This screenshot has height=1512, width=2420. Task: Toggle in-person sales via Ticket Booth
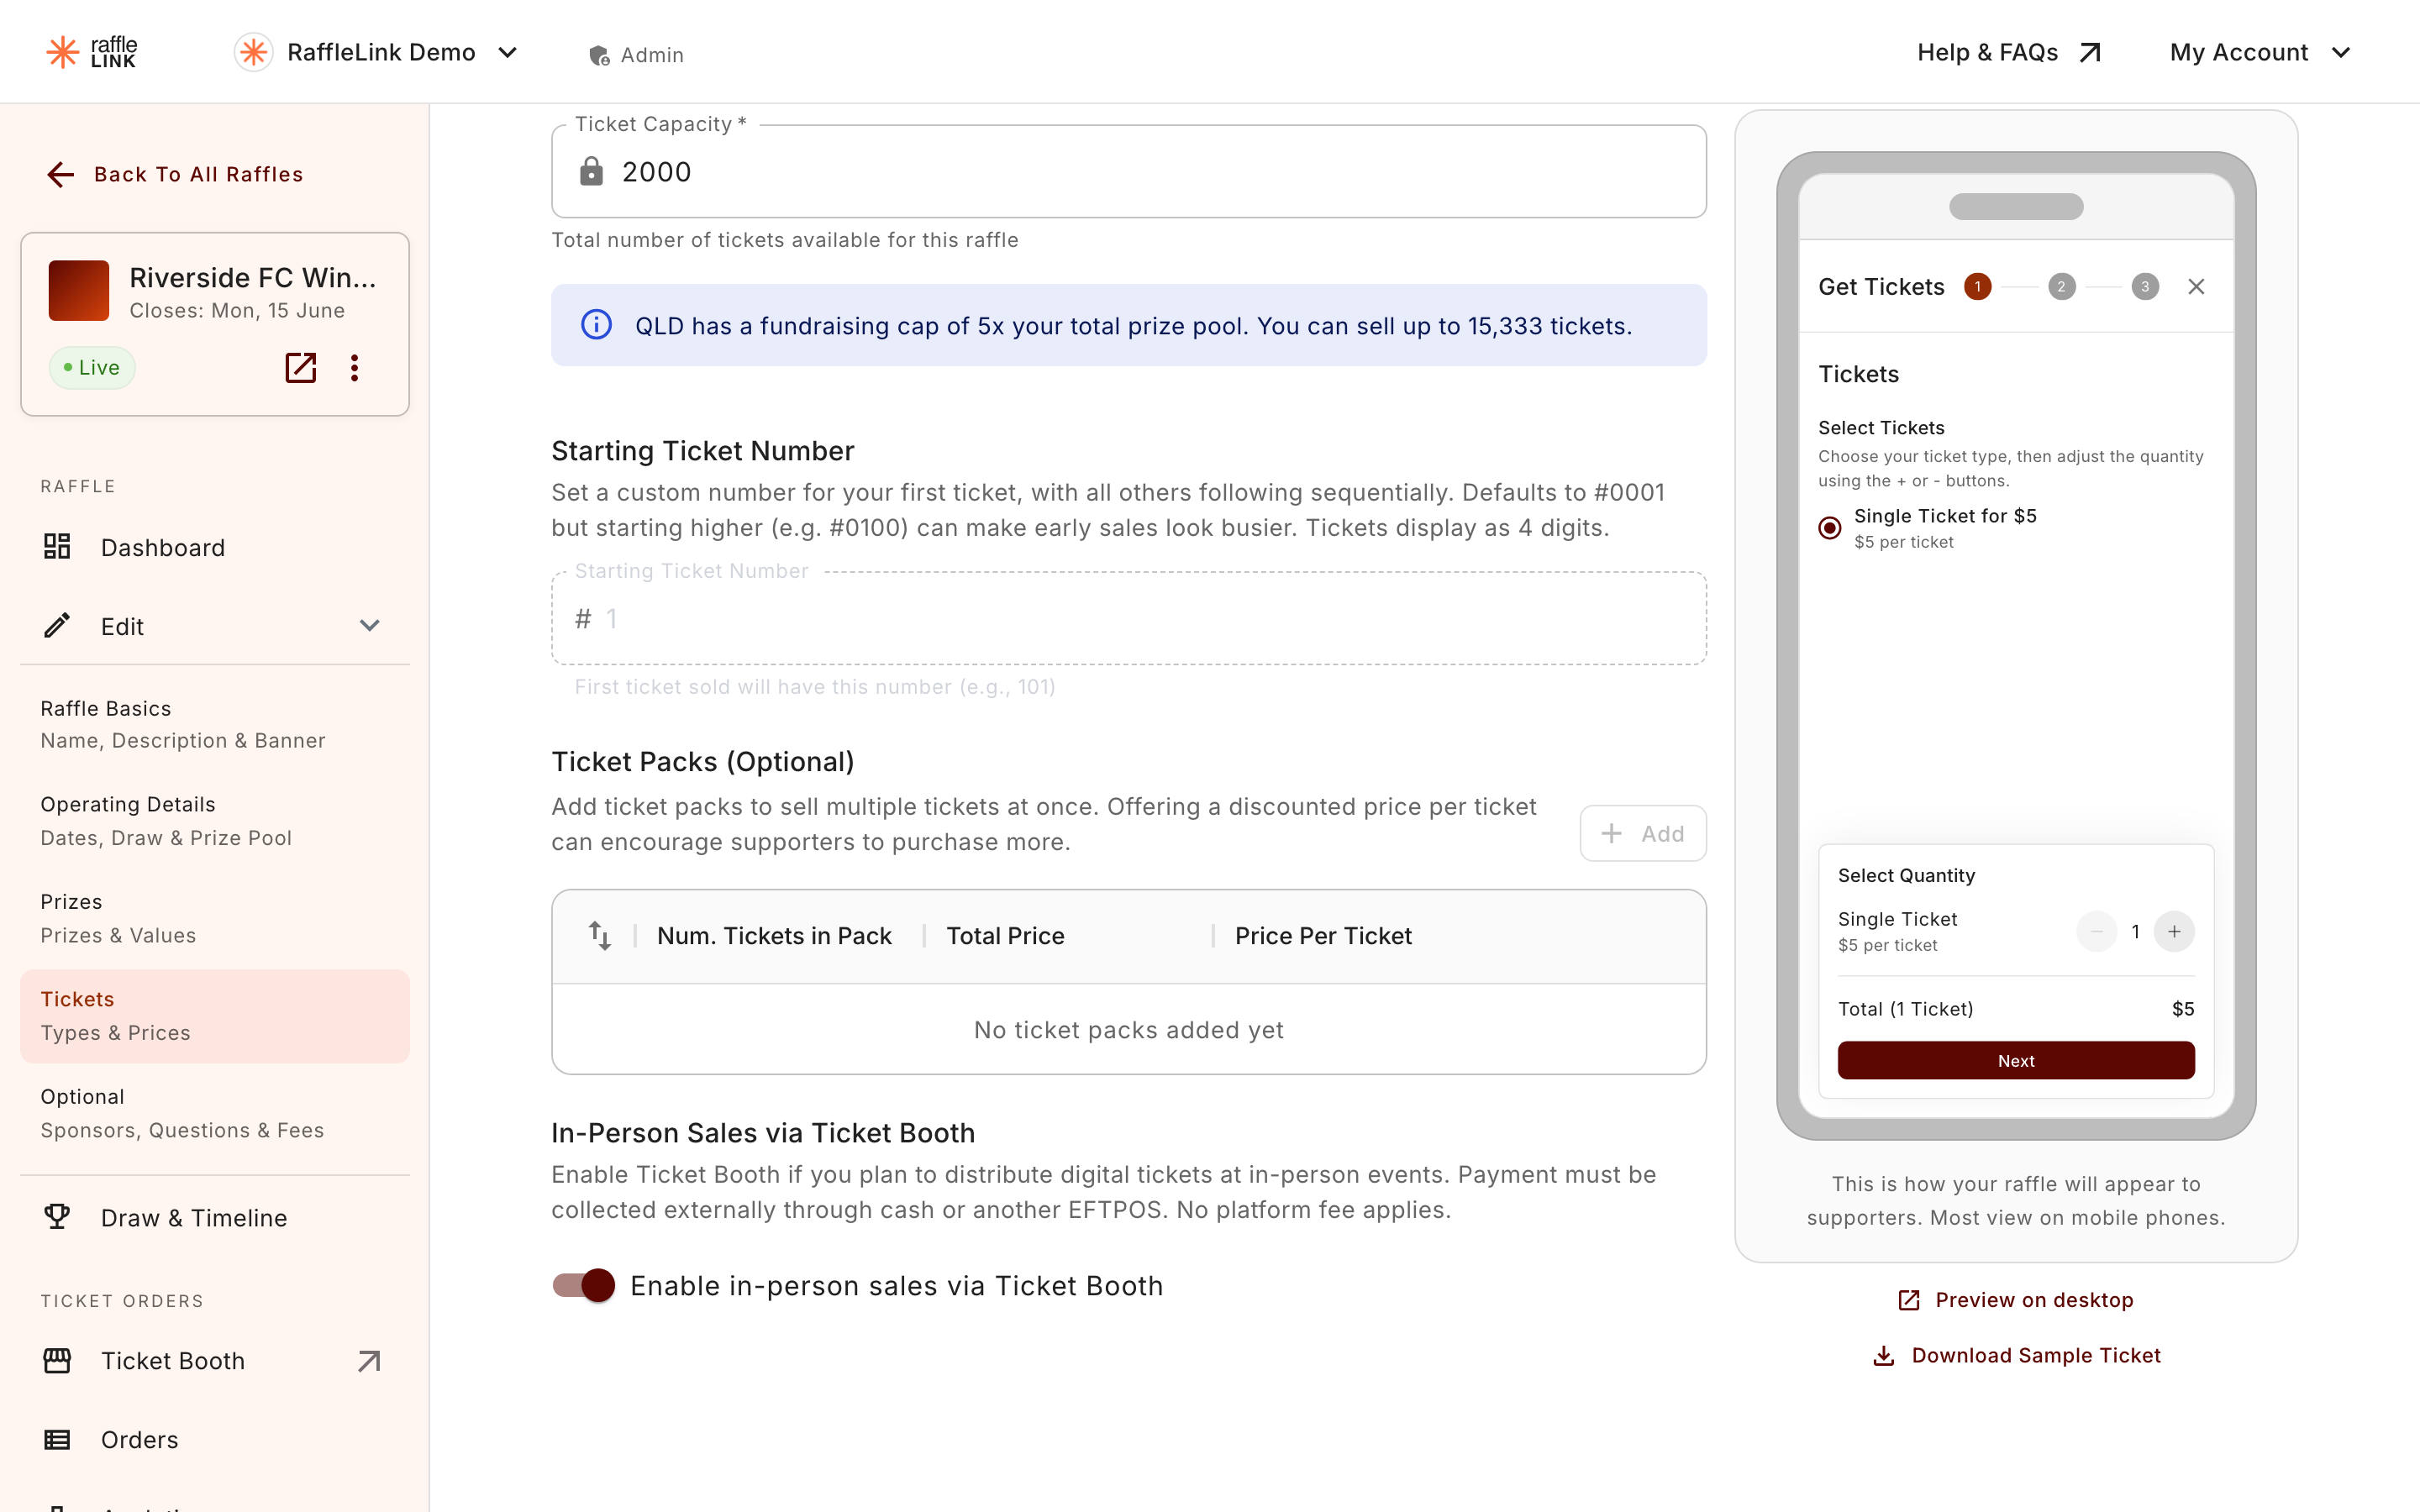pos(584,1285)
